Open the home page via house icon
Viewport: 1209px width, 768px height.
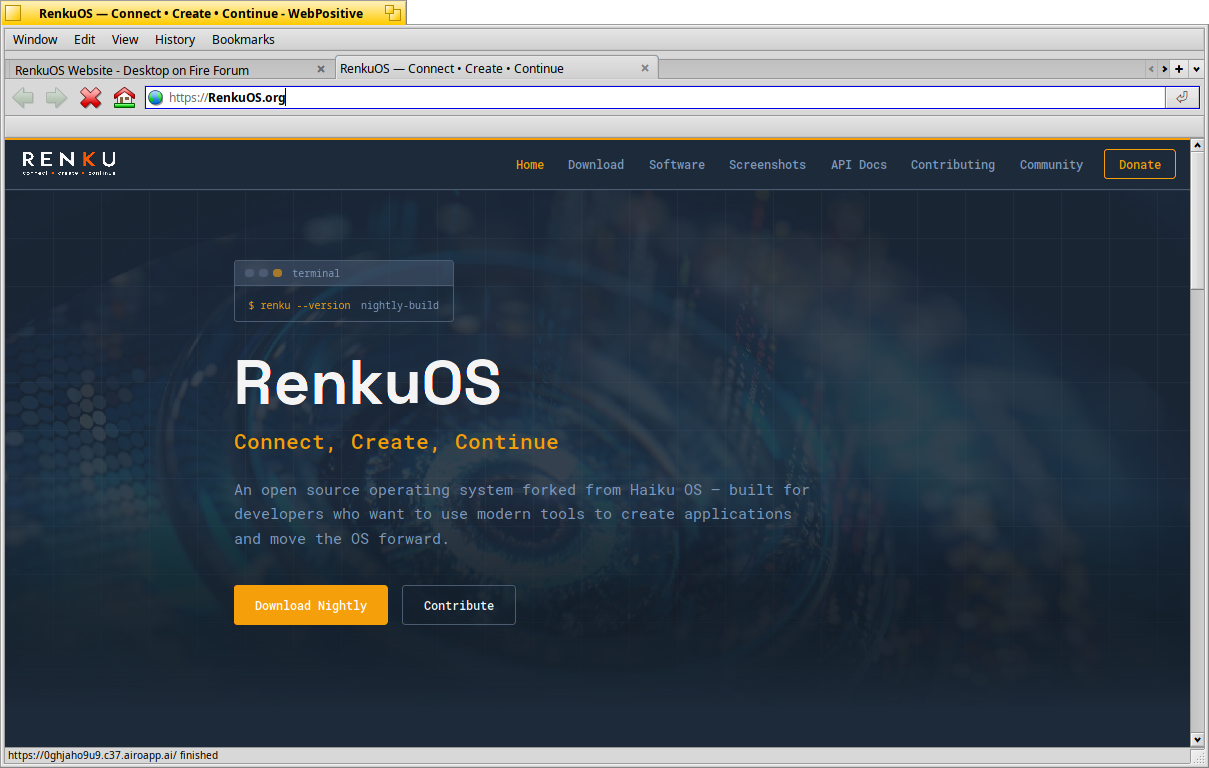pyautogui.click(x=124, y=98)
